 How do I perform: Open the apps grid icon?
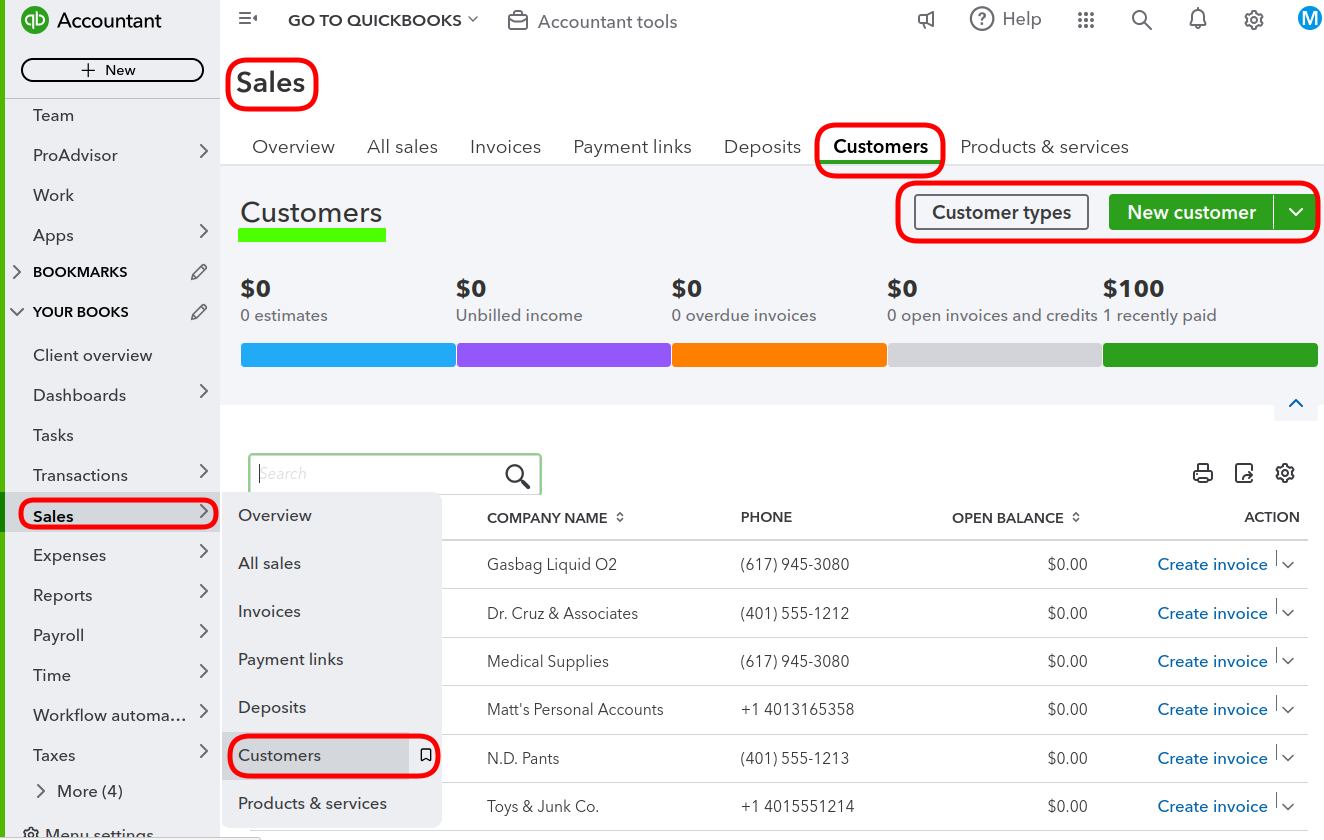pyautogui.click(x=1086, y=20)
